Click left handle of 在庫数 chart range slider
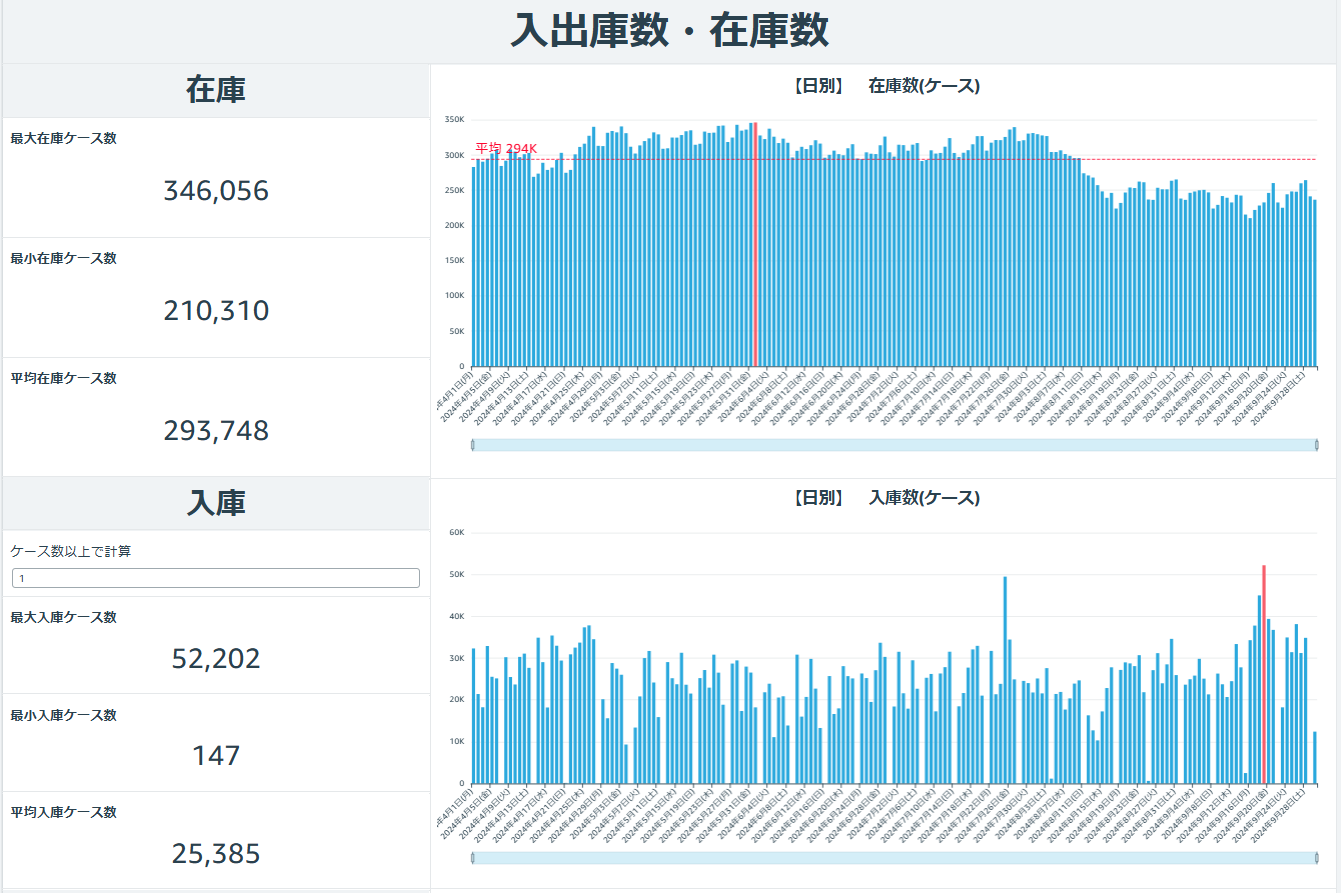1341x893 pixels. [x=472, y=445]
